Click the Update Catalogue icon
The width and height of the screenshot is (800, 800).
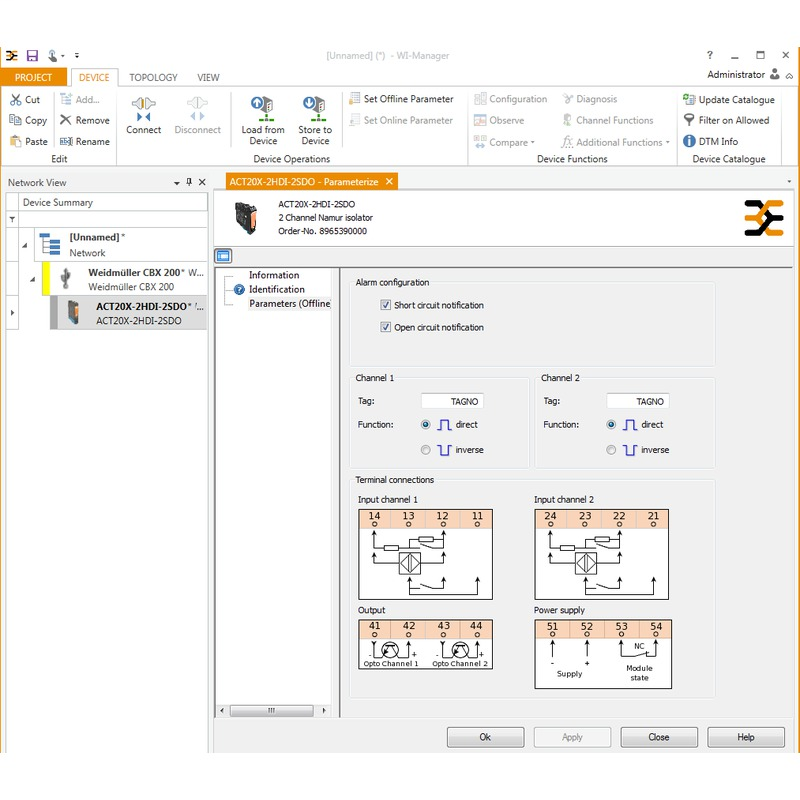(689, 99)
